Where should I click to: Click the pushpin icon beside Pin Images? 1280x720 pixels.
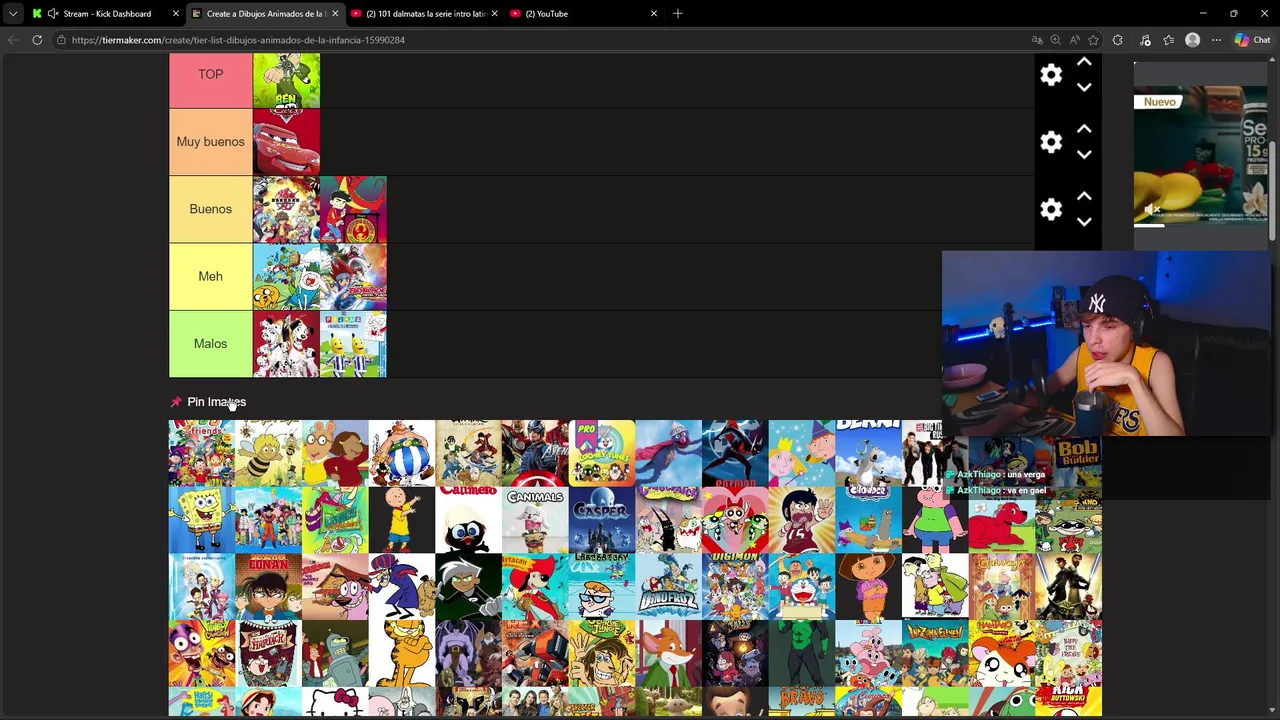pyautogui.click(x=176, y=402)
